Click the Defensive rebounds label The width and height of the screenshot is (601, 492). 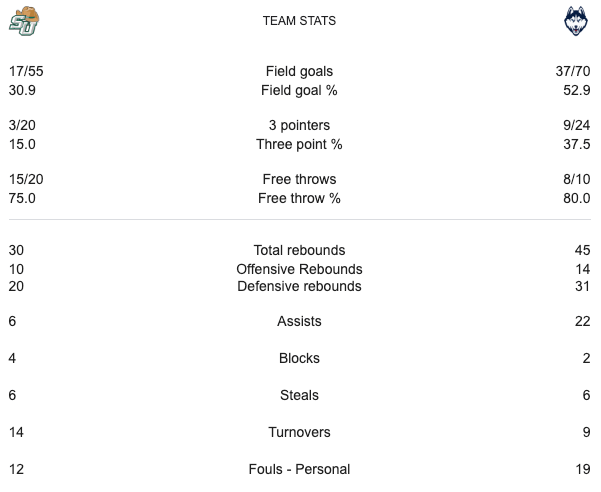click(x=300, y=287)
